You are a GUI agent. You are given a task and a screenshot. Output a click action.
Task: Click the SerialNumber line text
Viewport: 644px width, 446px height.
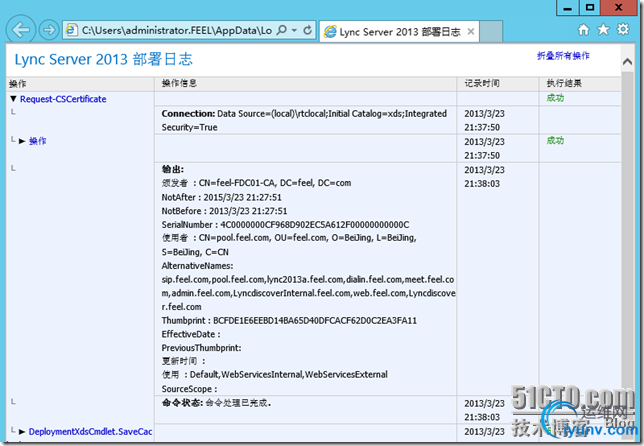(285, 225)
